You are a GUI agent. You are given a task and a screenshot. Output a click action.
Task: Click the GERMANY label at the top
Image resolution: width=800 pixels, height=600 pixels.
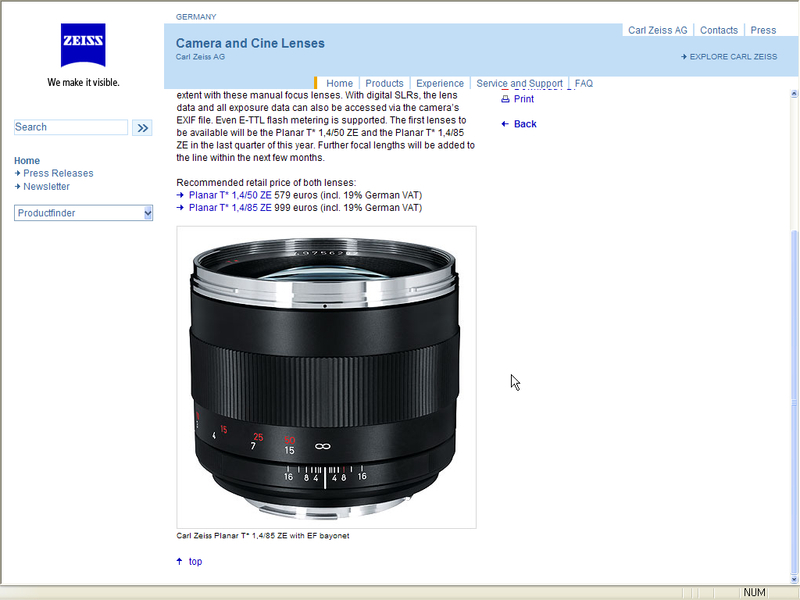(x=196, y=17)
